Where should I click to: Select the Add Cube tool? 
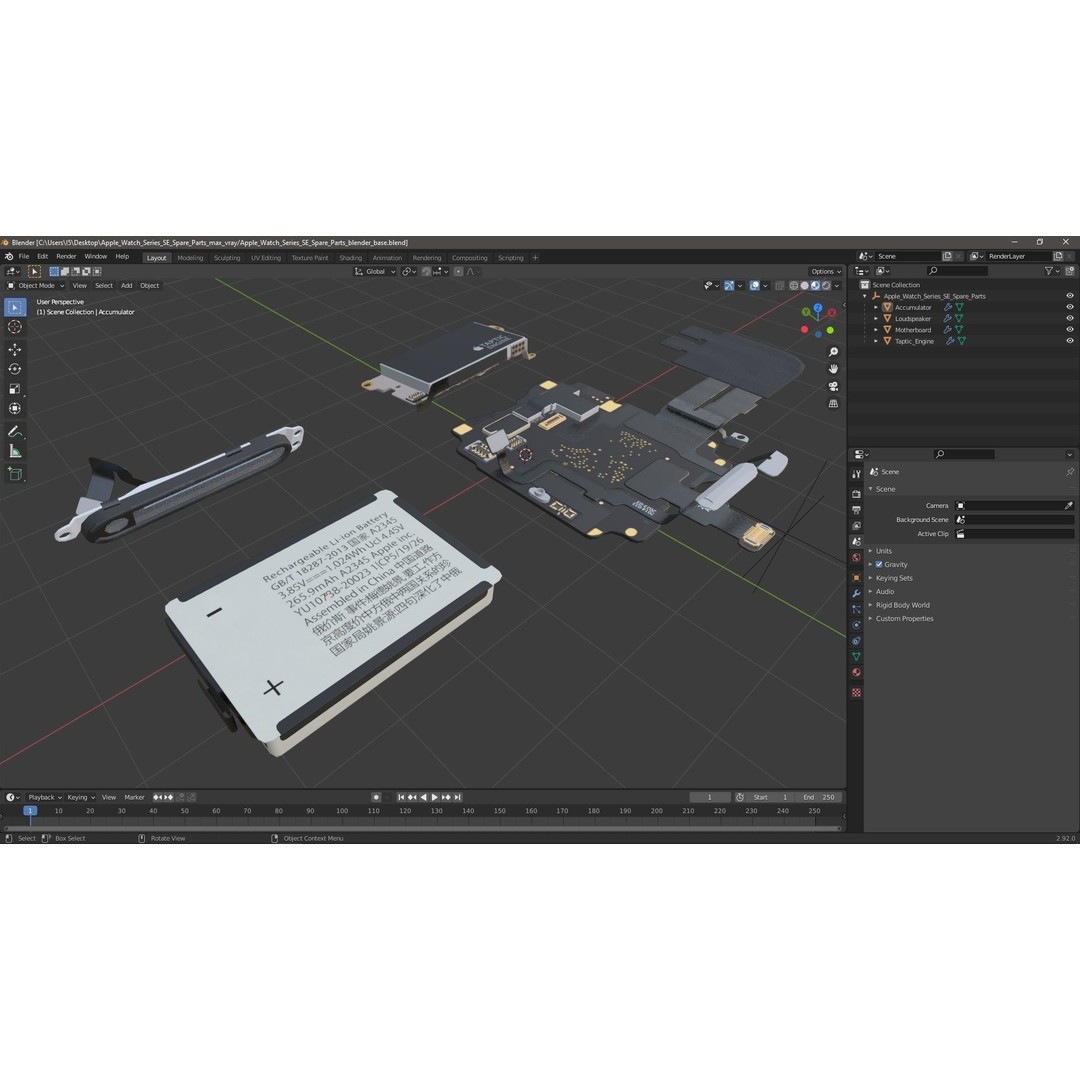(x=15, y=474)
